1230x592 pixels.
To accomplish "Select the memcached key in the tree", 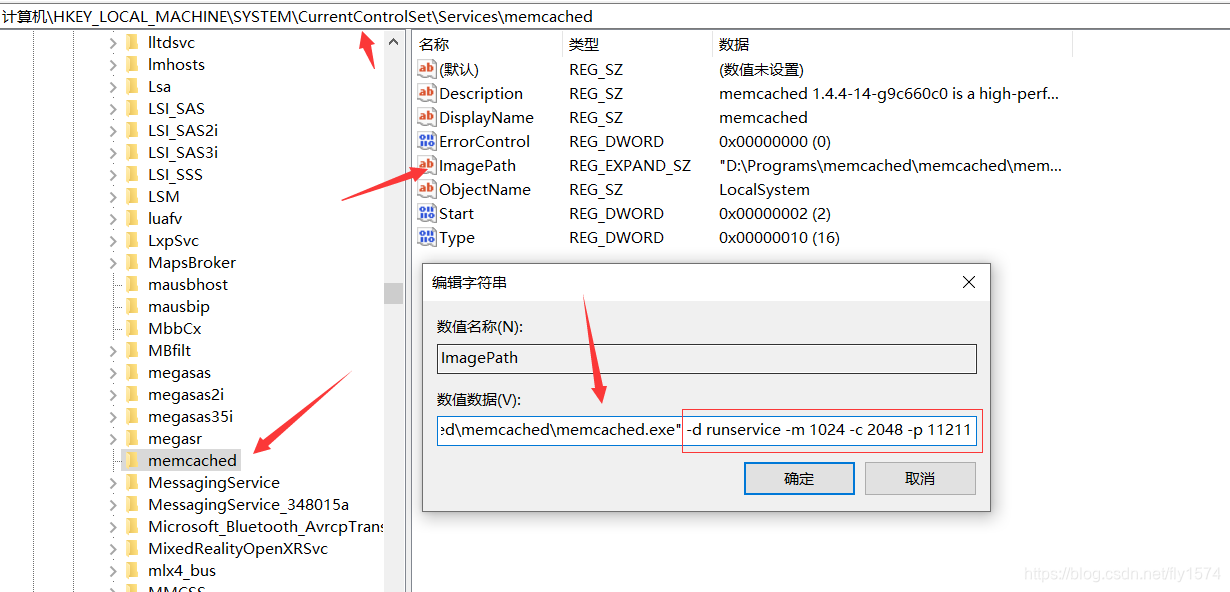I will (x=192, y=461).
